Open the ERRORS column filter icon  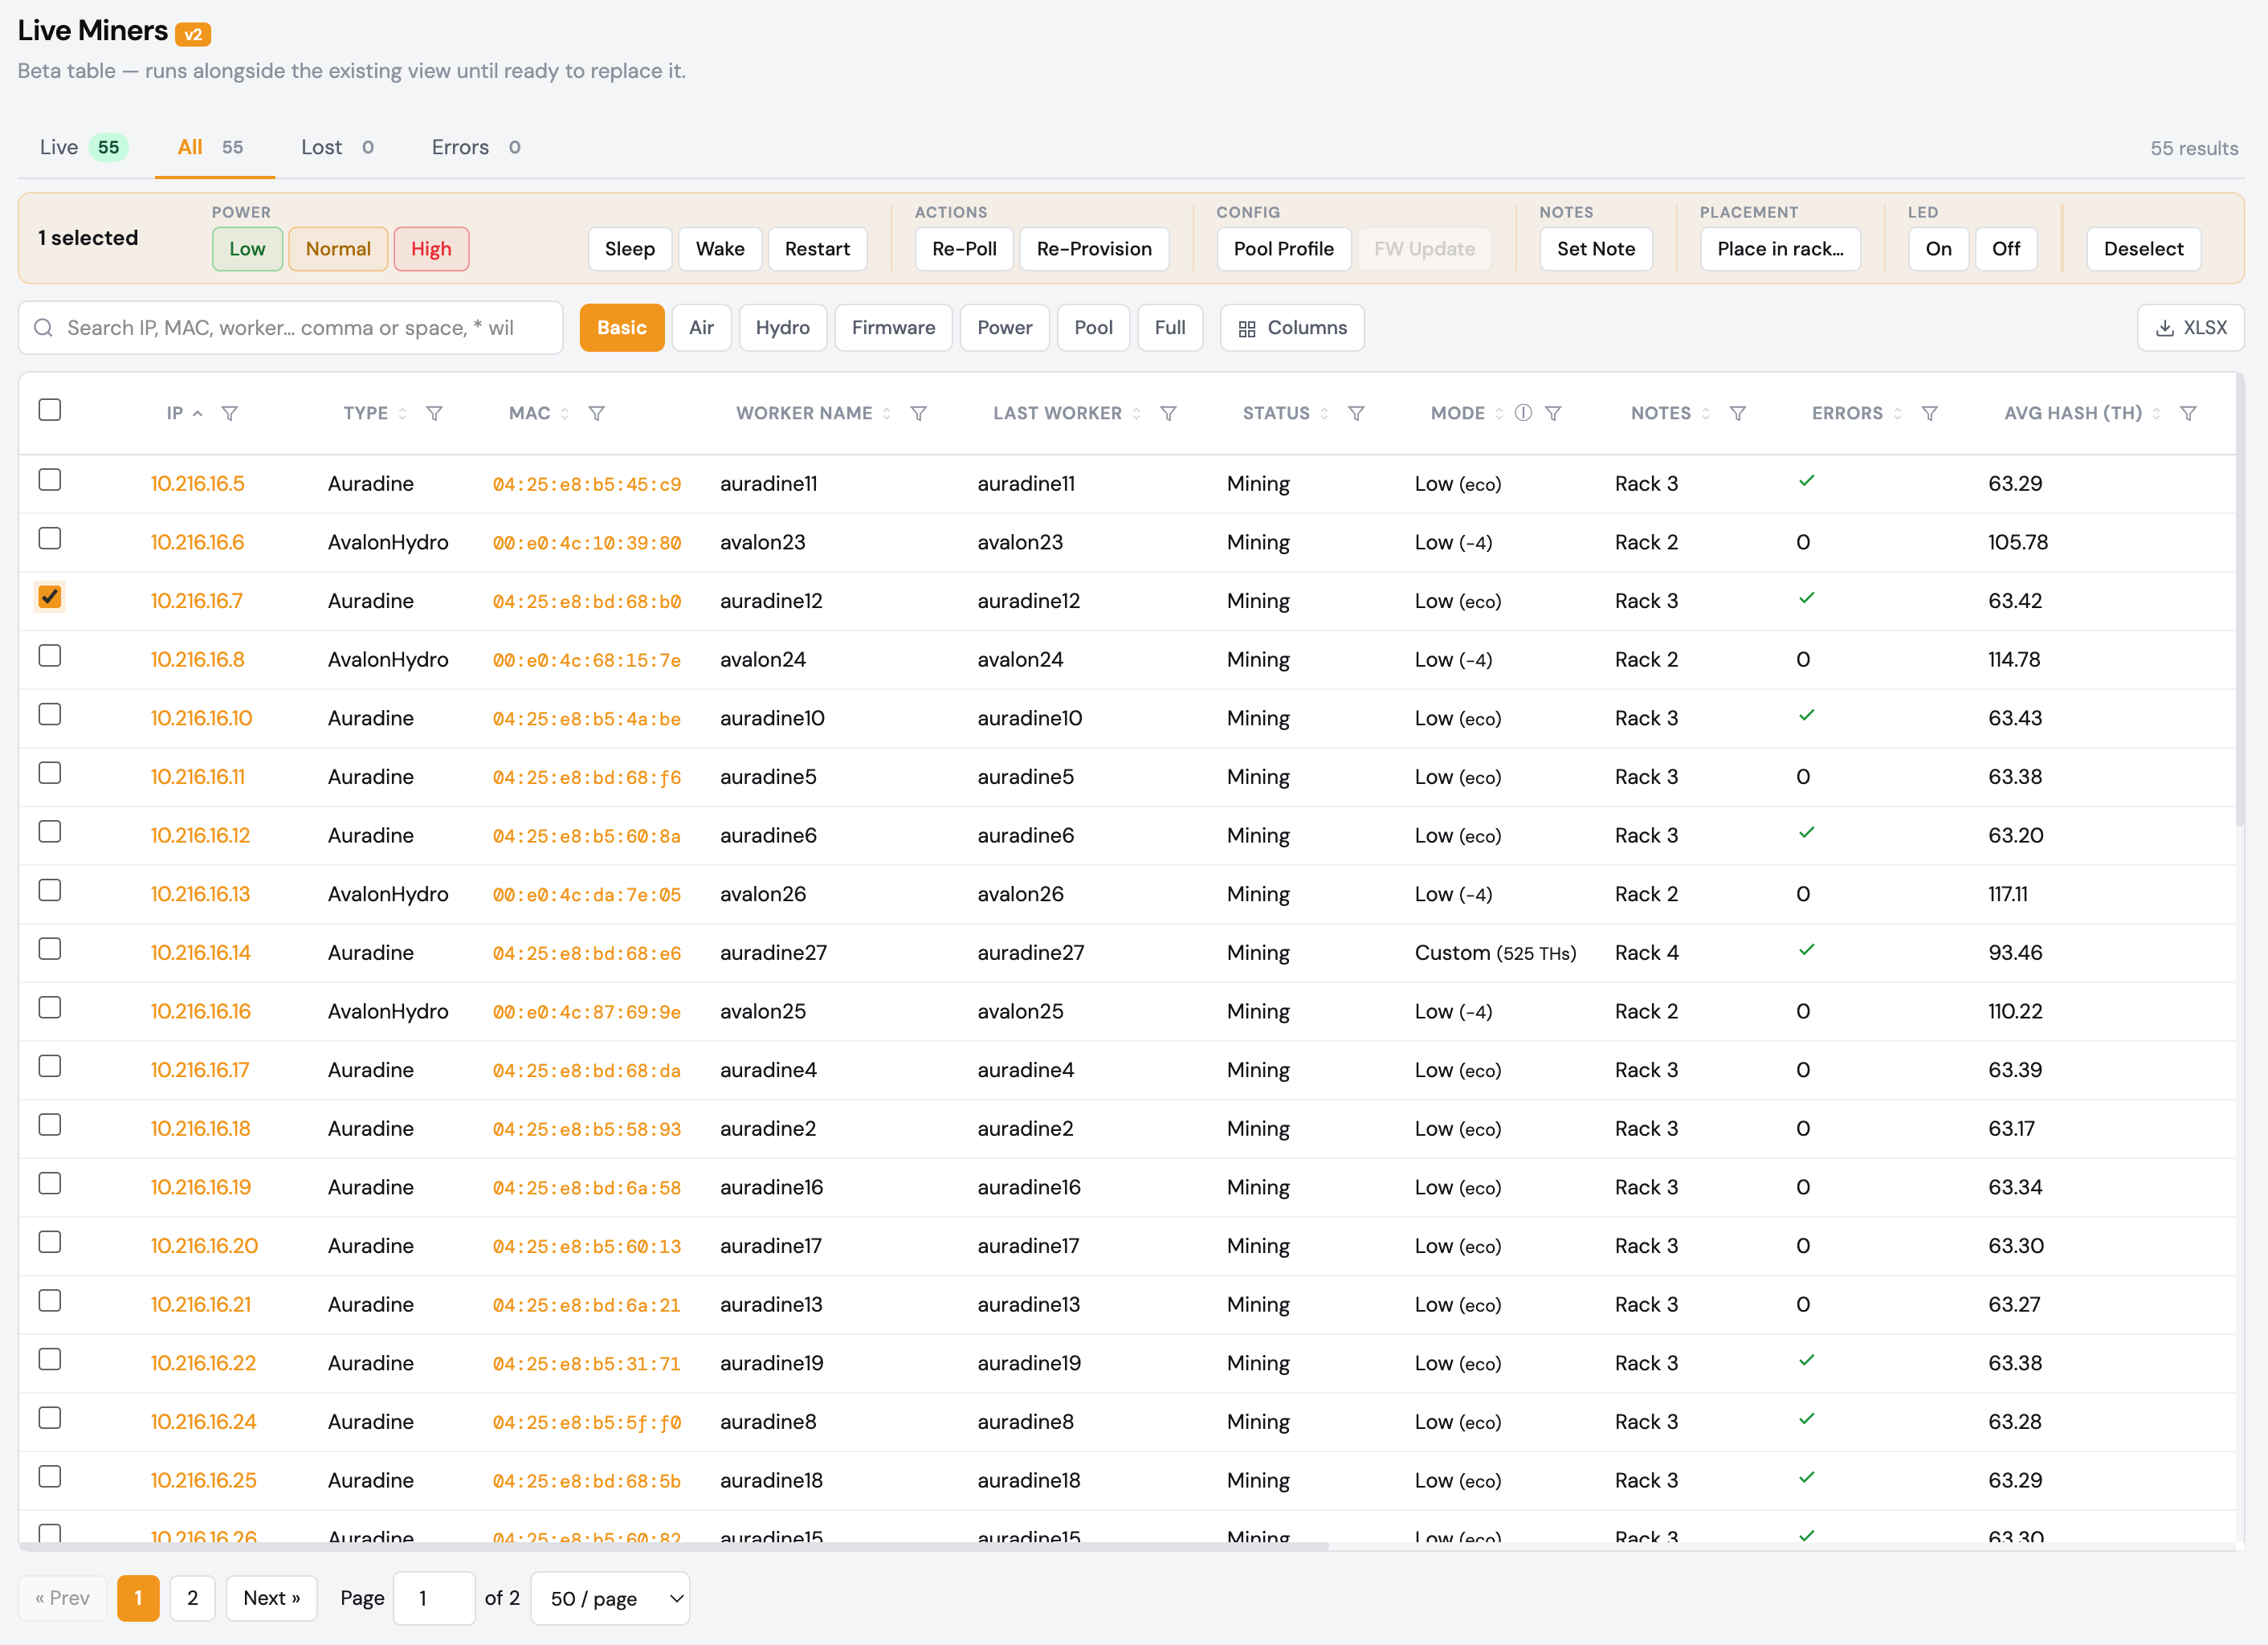(1930, 413)
